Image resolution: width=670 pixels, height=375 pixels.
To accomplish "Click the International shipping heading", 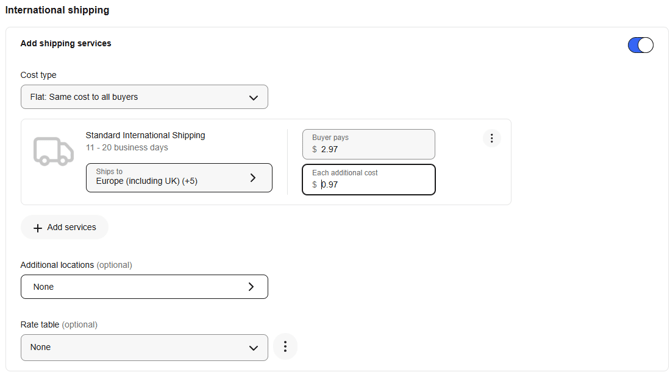I will [57, 10].
